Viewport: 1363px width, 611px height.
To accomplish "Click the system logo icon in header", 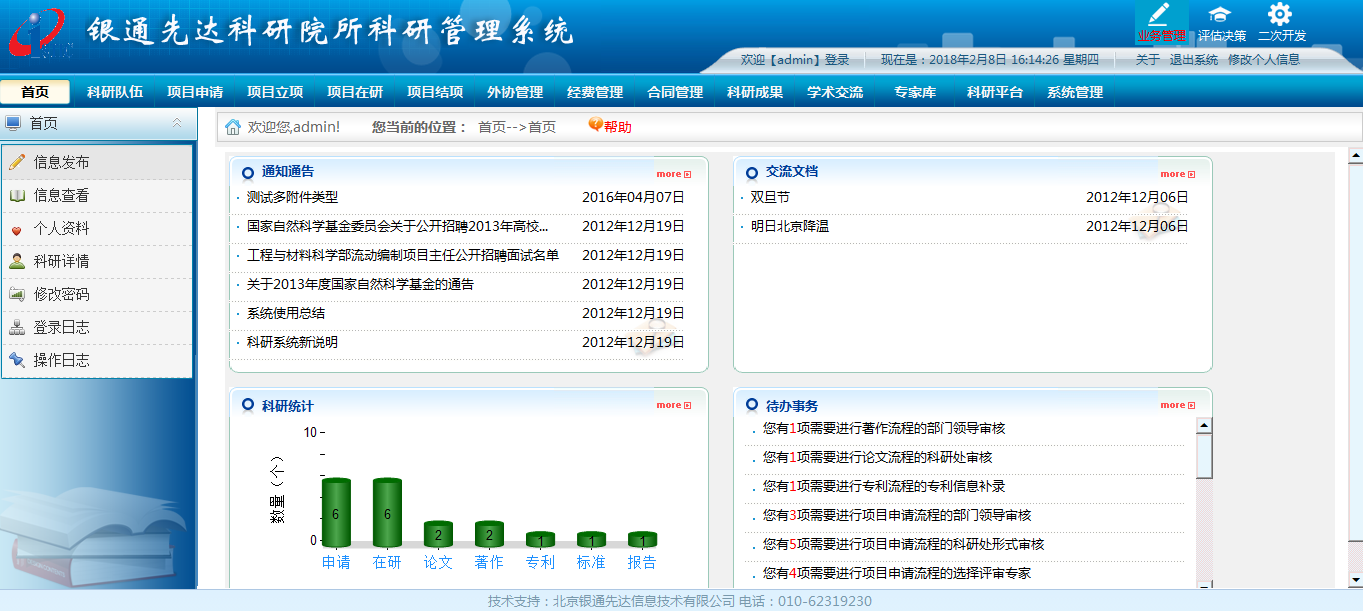I will pos(38,35).
